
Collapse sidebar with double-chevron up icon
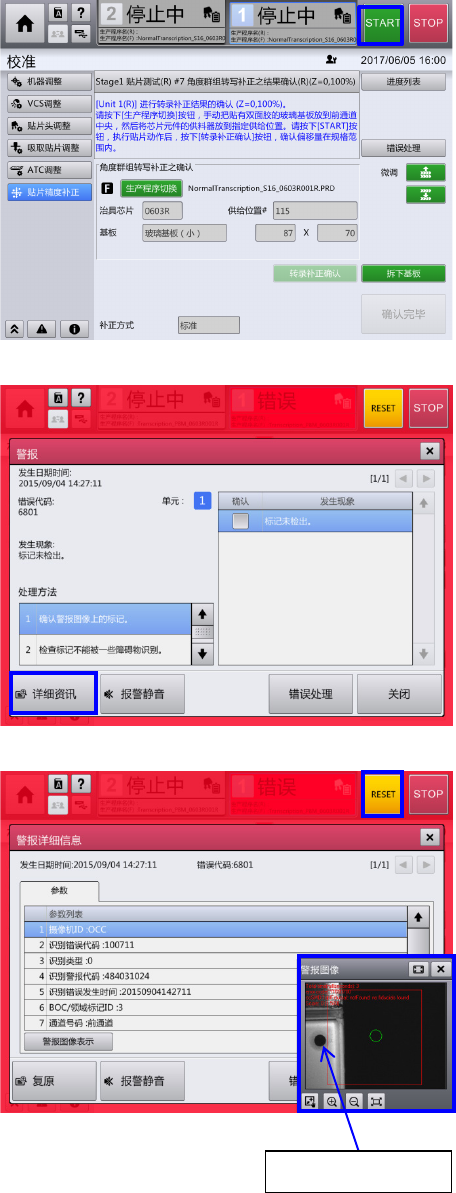point(14,329)
